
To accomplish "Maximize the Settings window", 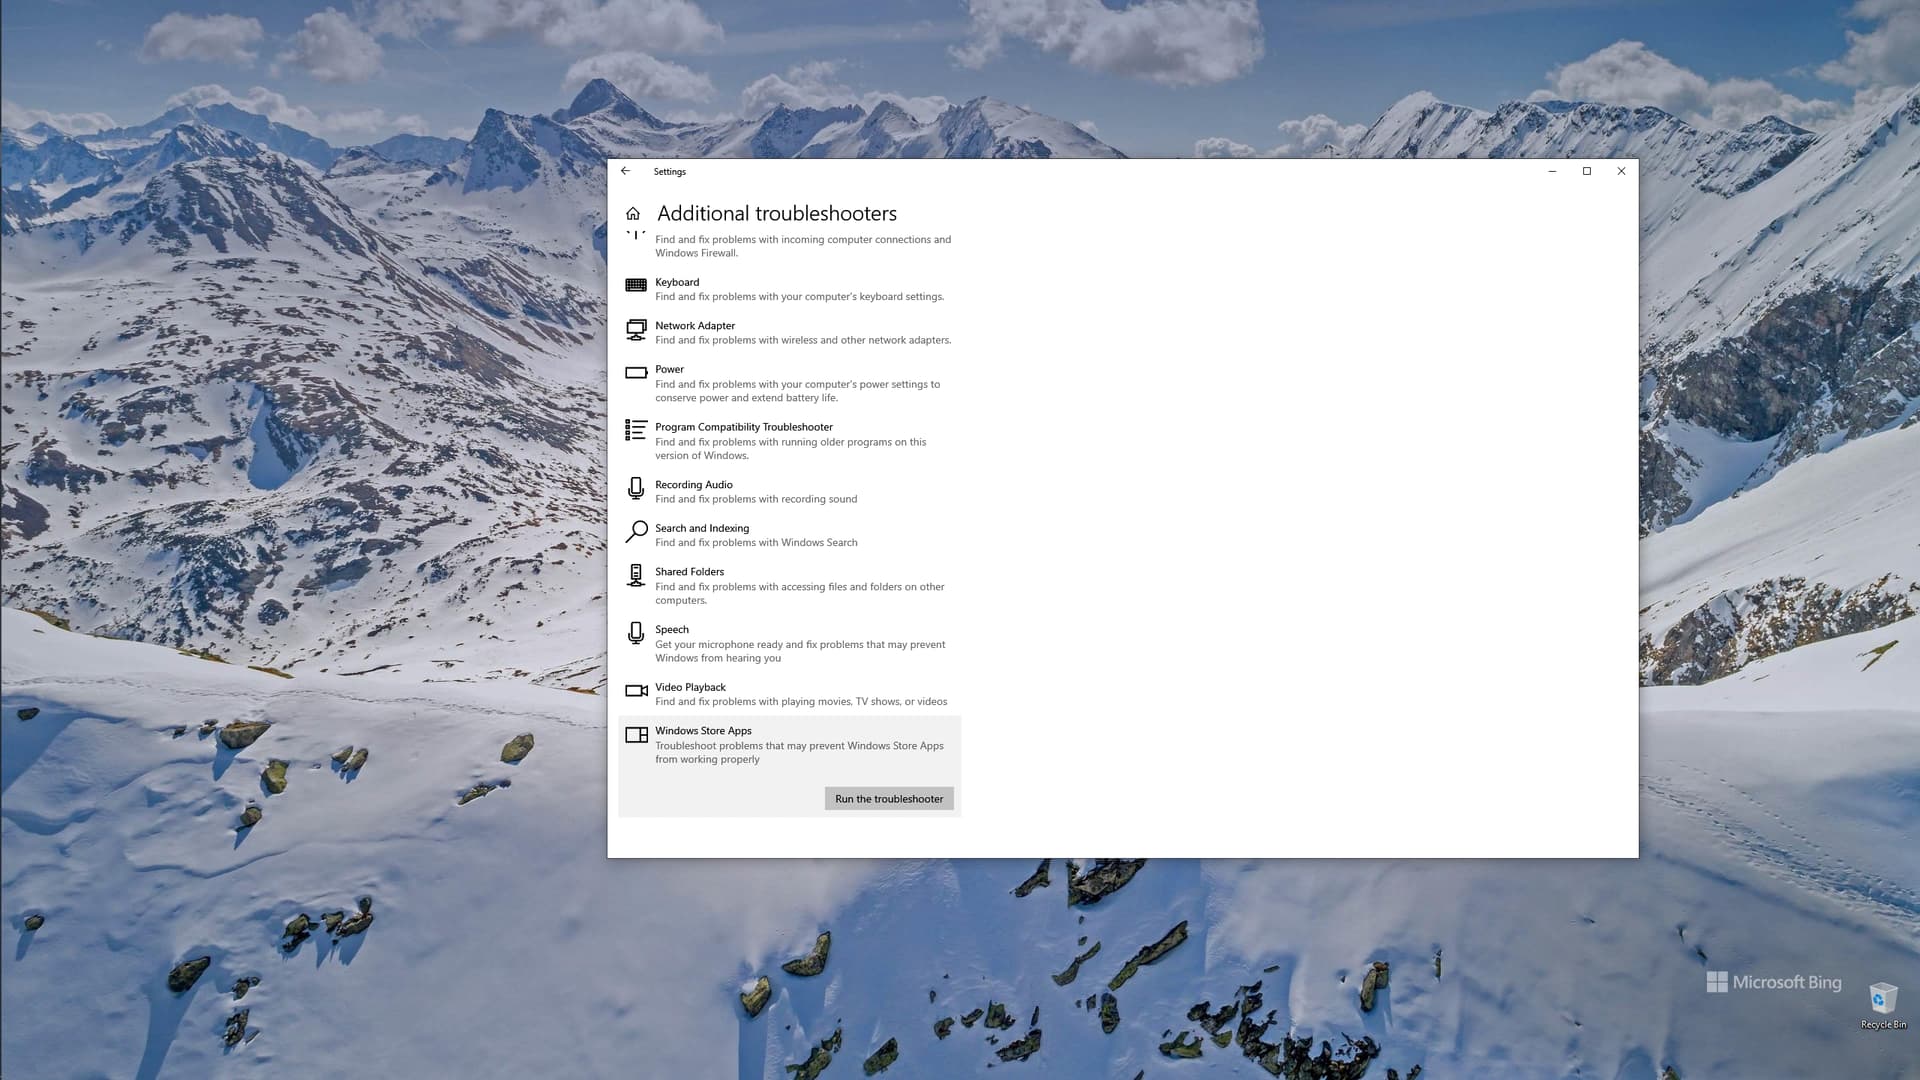I will point(1587,171).
